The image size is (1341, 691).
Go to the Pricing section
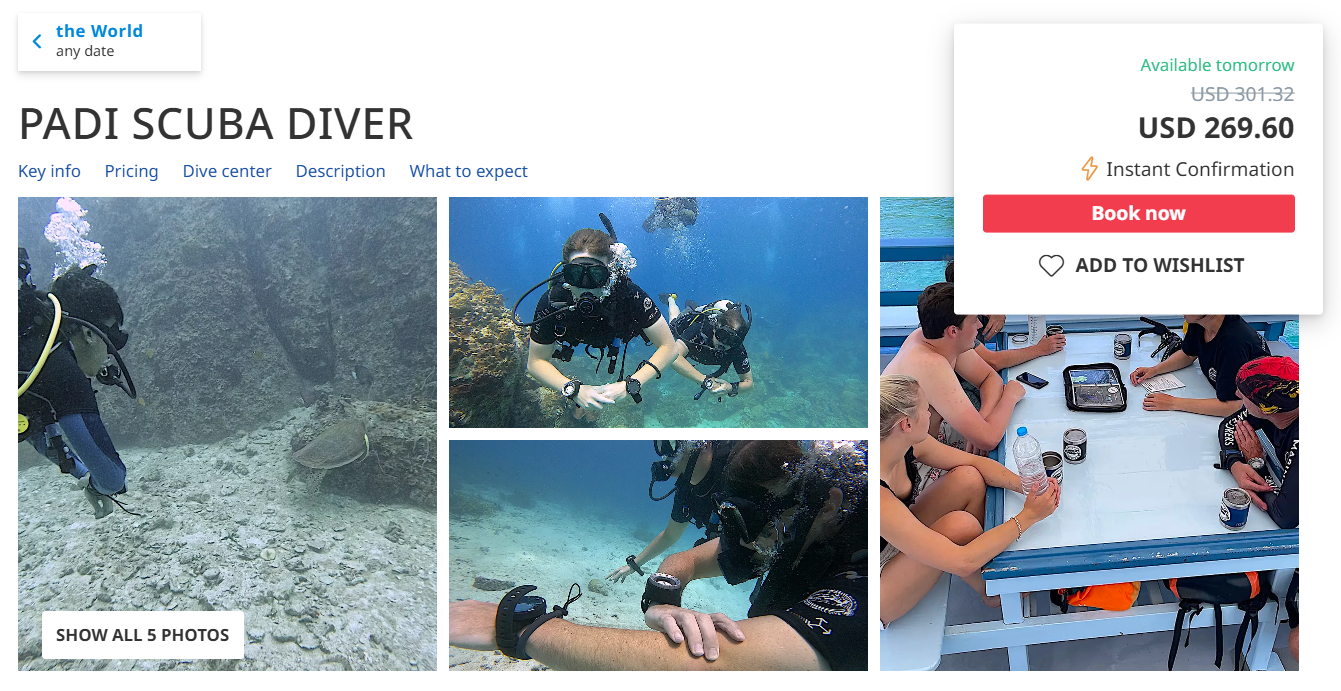[131, 171]
